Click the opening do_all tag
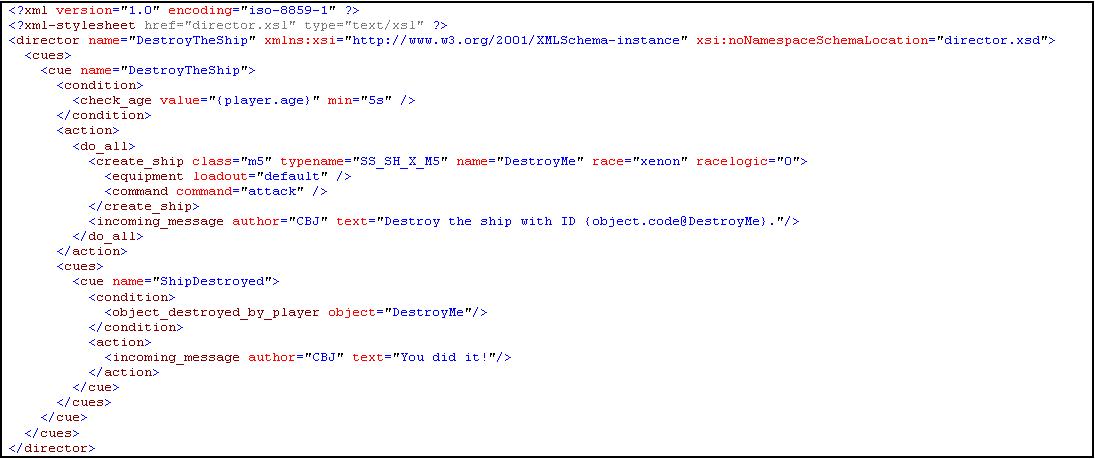Screen dimensions: 1095x459 pyautogui.click(x=103, y=145)
